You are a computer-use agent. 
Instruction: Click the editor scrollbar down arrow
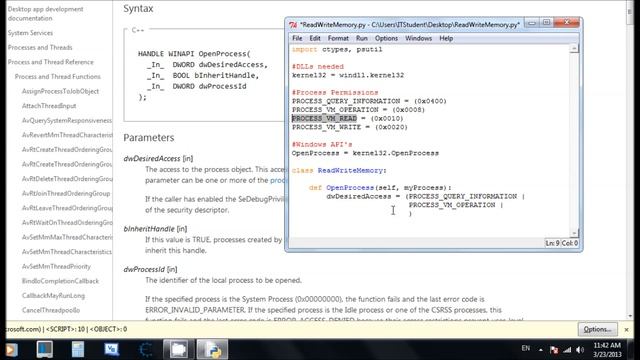point(574,233)
